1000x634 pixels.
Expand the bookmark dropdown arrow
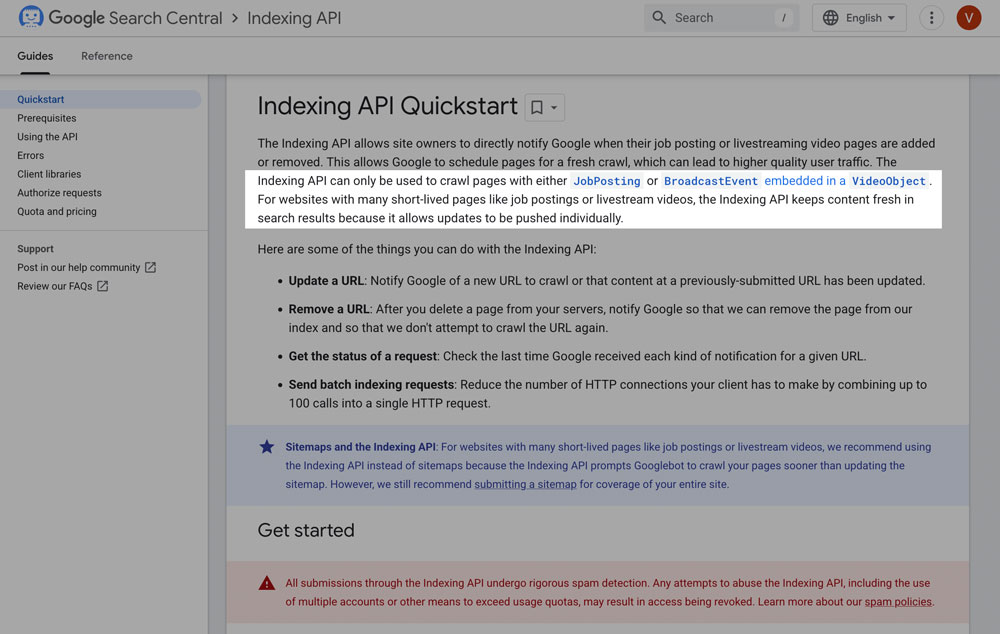click(x=554, y=107)
